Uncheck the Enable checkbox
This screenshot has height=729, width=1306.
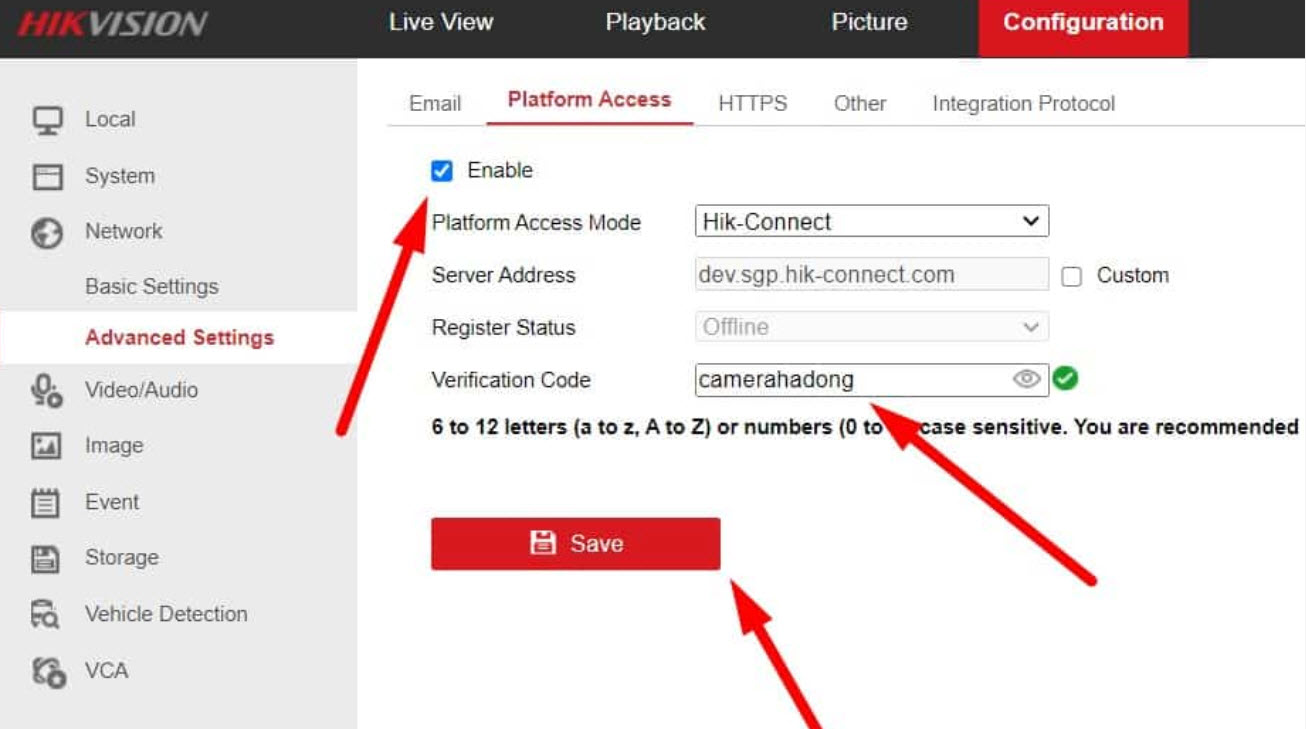tap(442, 171)
